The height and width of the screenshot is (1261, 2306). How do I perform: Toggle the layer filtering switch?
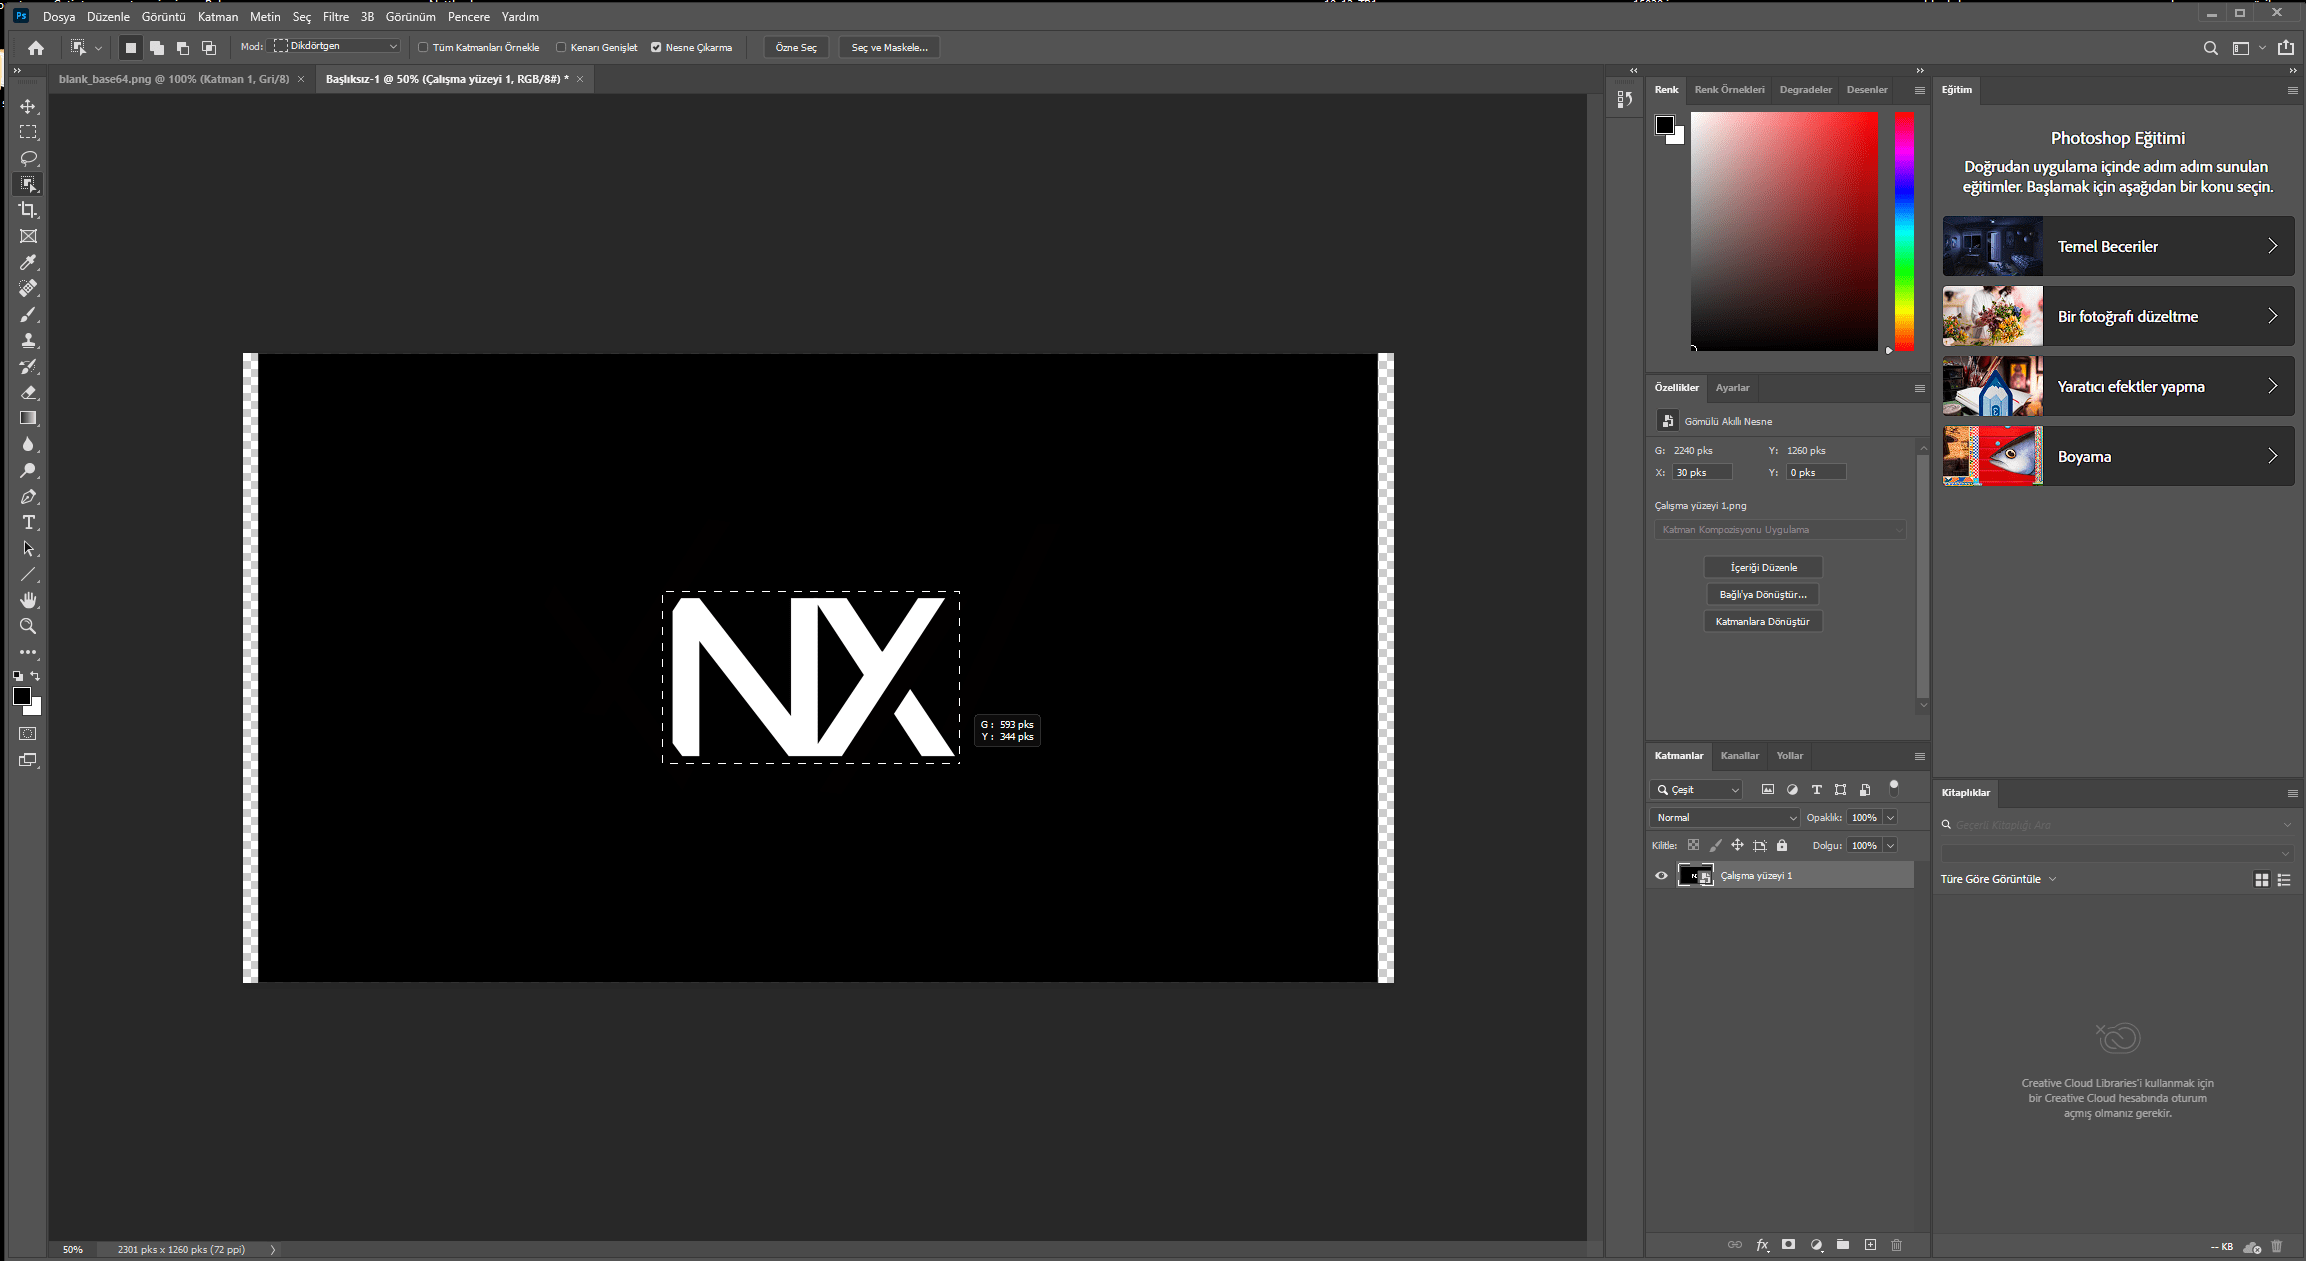tap(1893, 788)
